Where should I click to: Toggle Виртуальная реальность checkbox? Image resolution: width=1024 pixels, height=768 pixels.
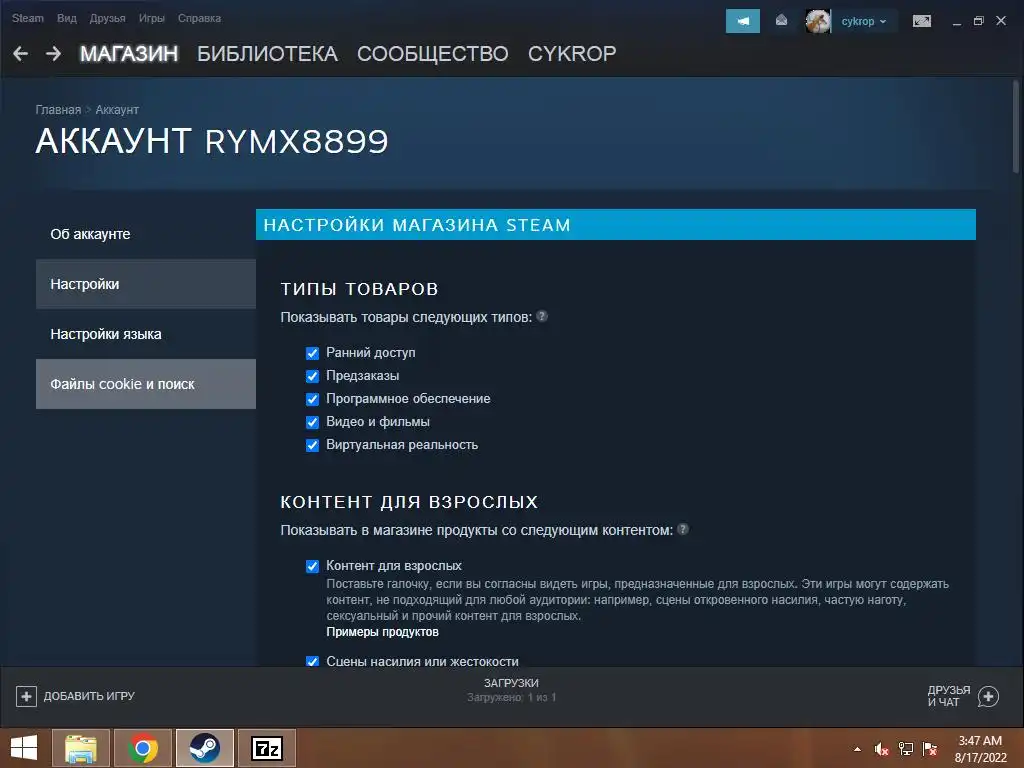[312, 445]
